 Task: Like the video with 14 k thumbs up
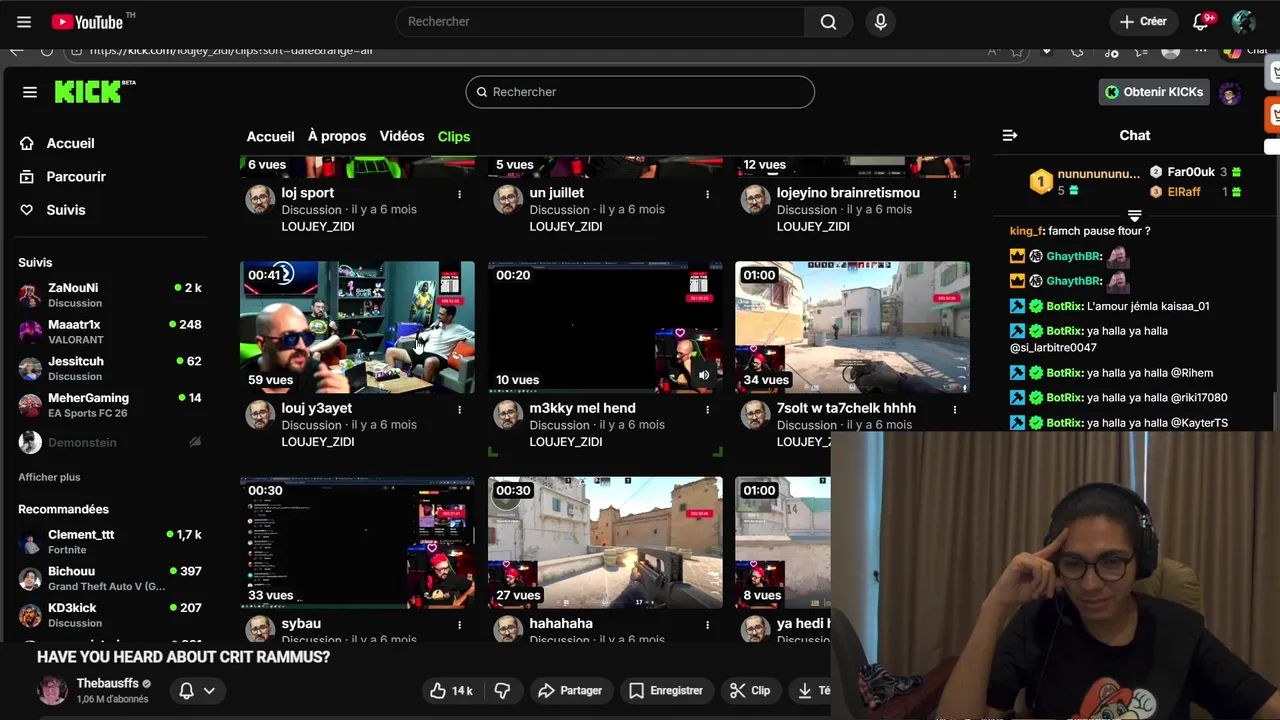(450, 690)
